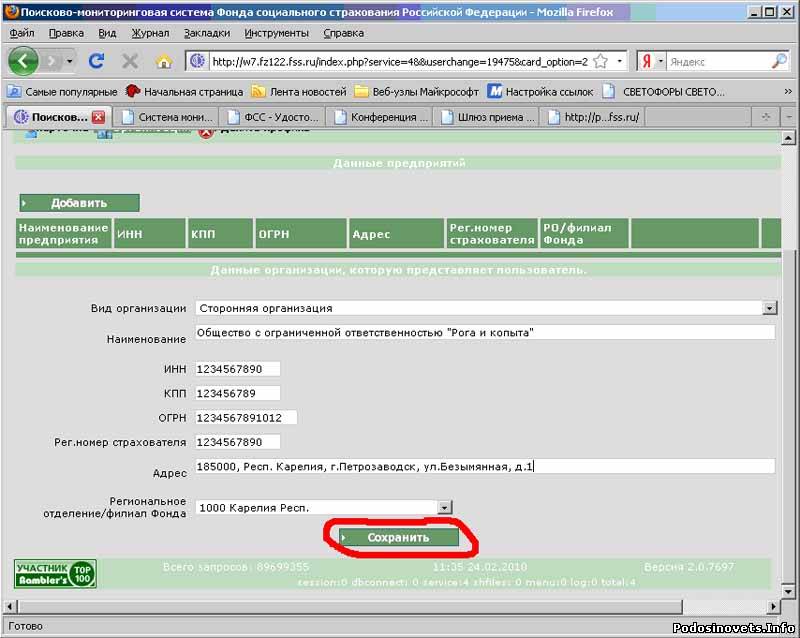Stop loading with the X toolbar icon
The width and height of the screenshot is (800, 638).
pyautogui.click(x=130, y=62)
